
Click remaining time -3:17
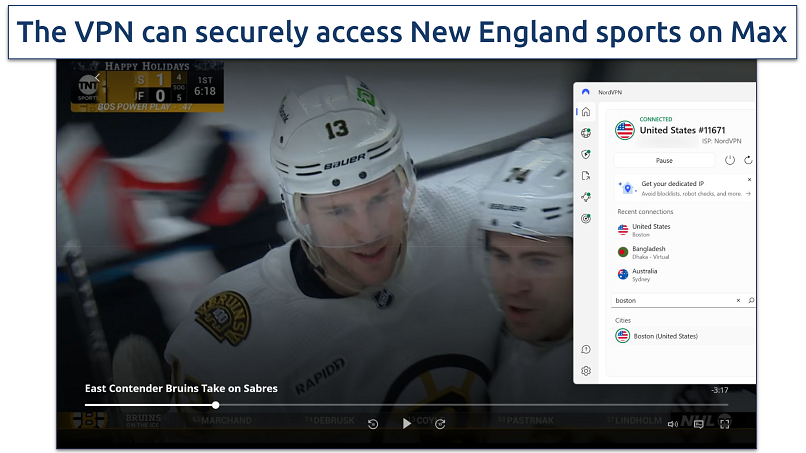(720, 390)
